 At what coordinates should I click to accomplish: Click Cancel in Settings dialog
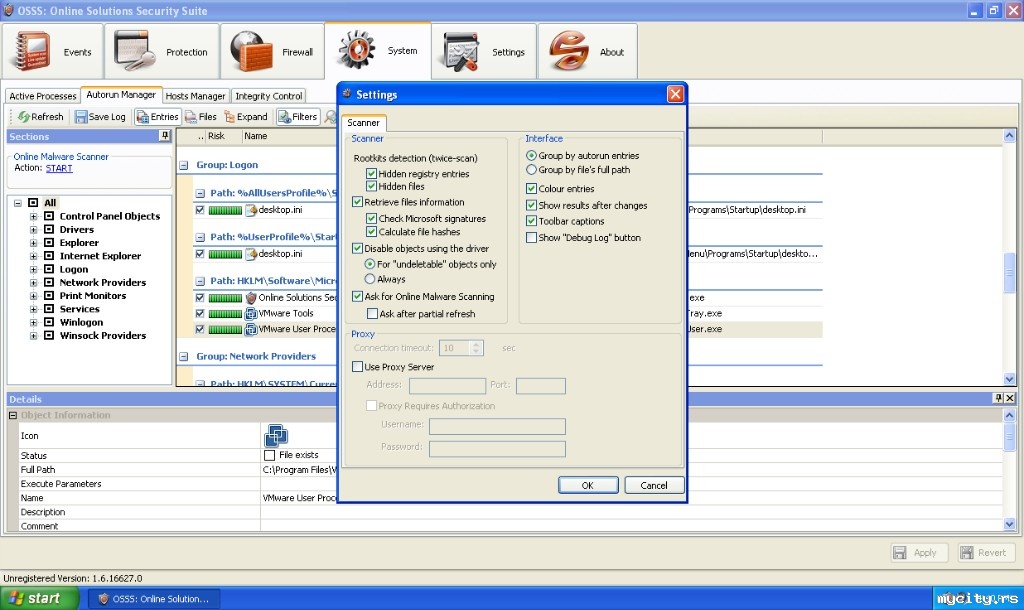[654, 485]
